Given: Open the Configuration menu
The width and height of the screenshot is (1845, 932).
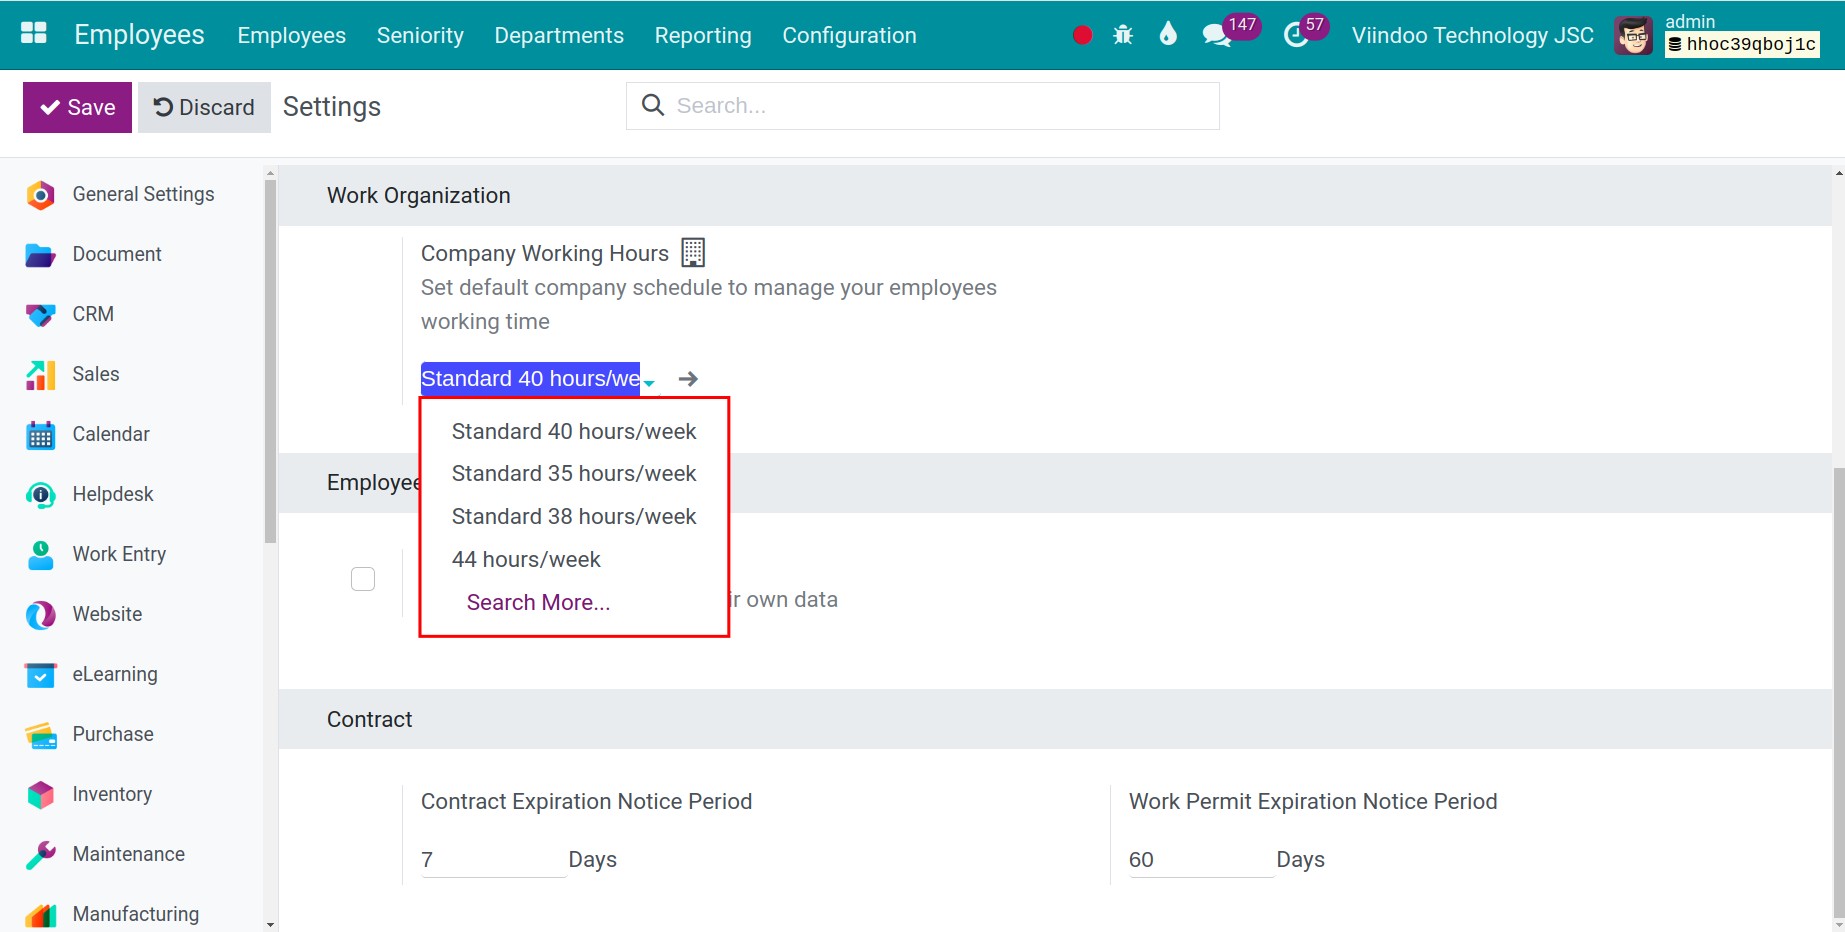Looking at the screenshot, I should [x=849, y=35].
